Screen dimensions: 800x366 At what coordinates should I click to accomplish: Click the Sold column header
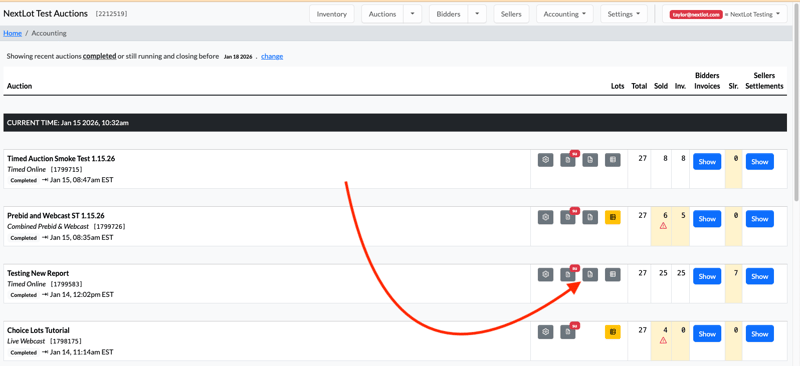click(661, 86)
